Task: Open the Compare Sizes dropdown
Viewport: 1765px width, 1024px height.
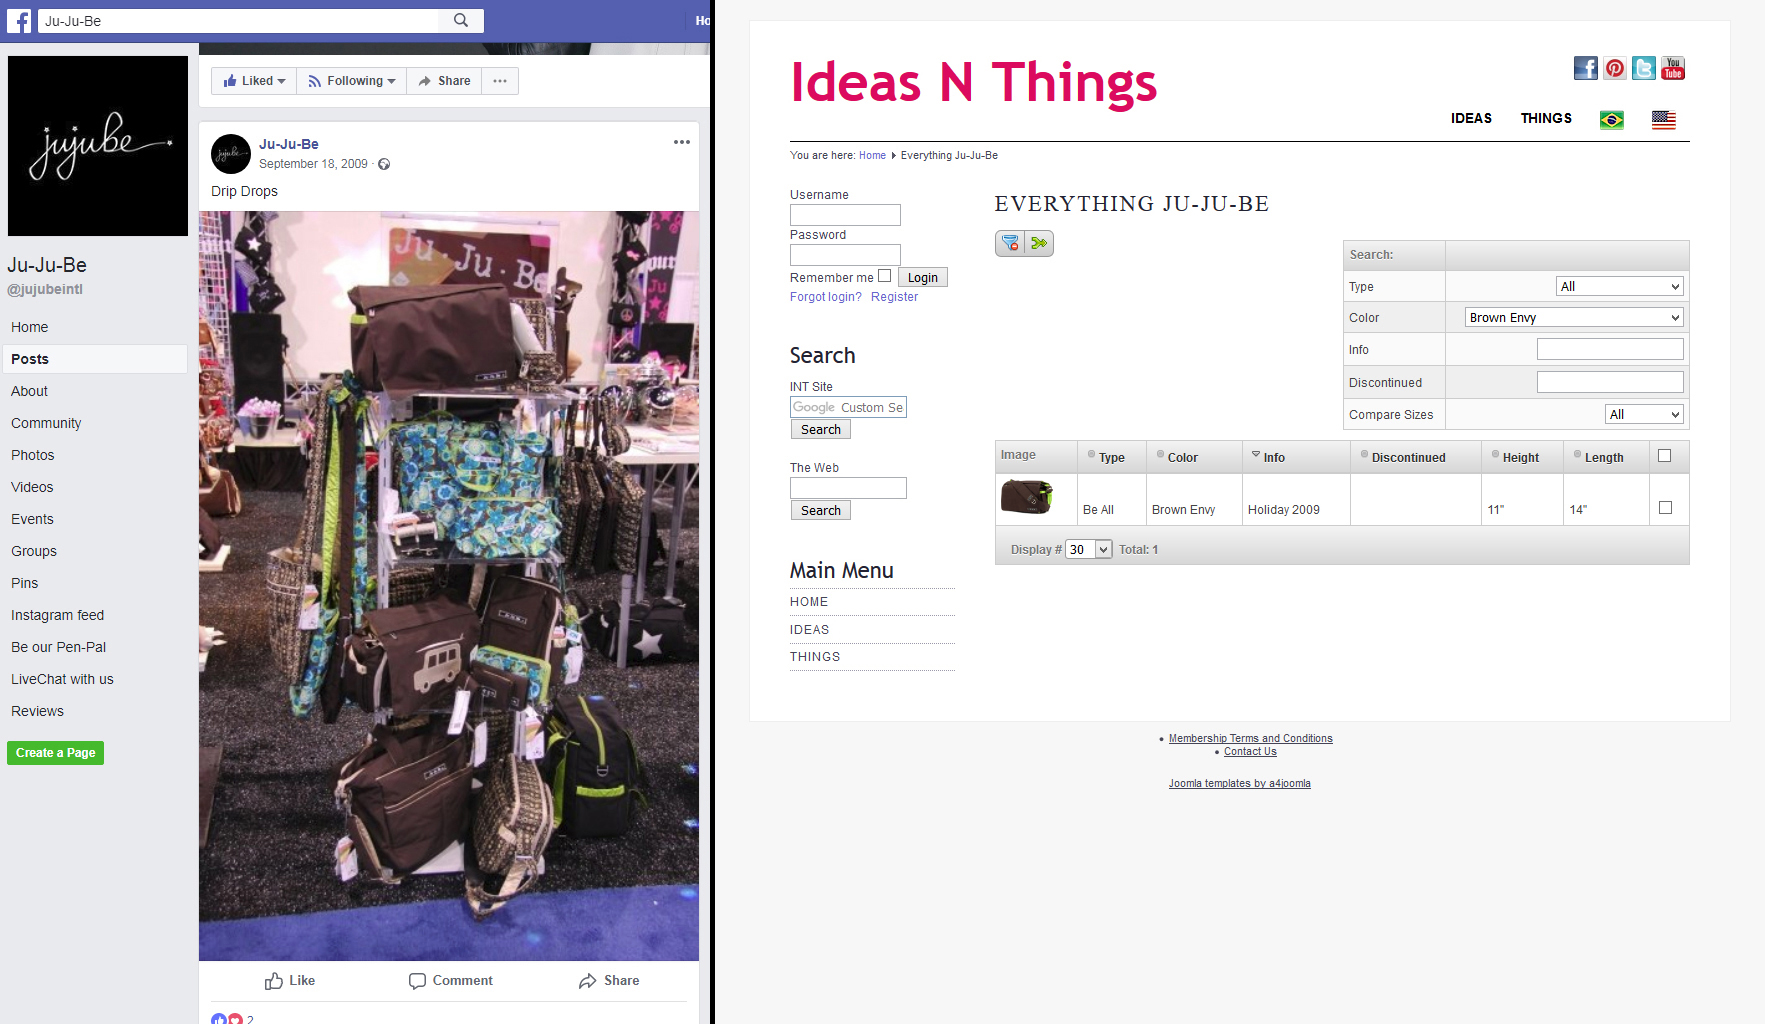Action: 1645,414
